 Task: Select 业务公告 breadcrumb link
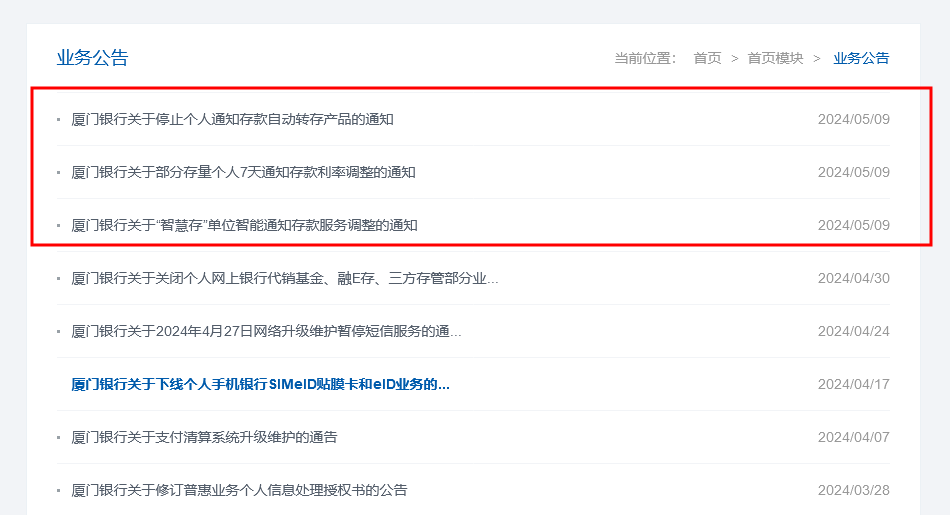tap(861, 58)
